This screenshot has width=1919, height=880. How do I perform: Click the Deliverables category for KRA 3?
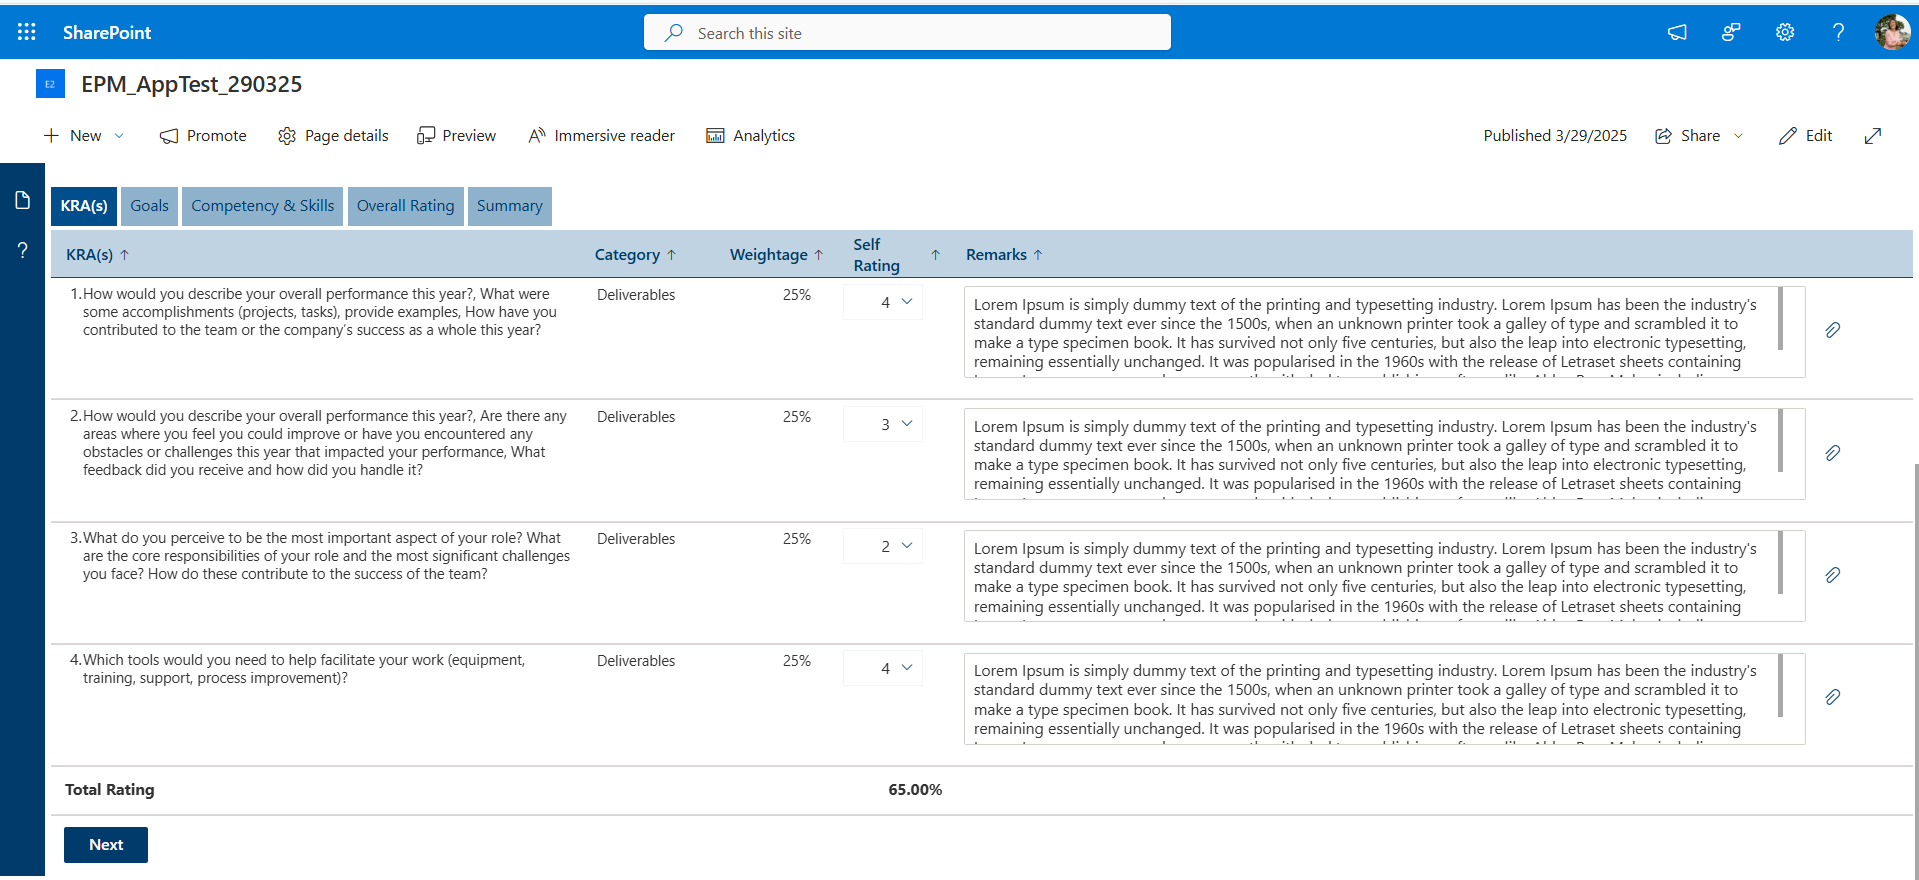[x=636, y=539]
